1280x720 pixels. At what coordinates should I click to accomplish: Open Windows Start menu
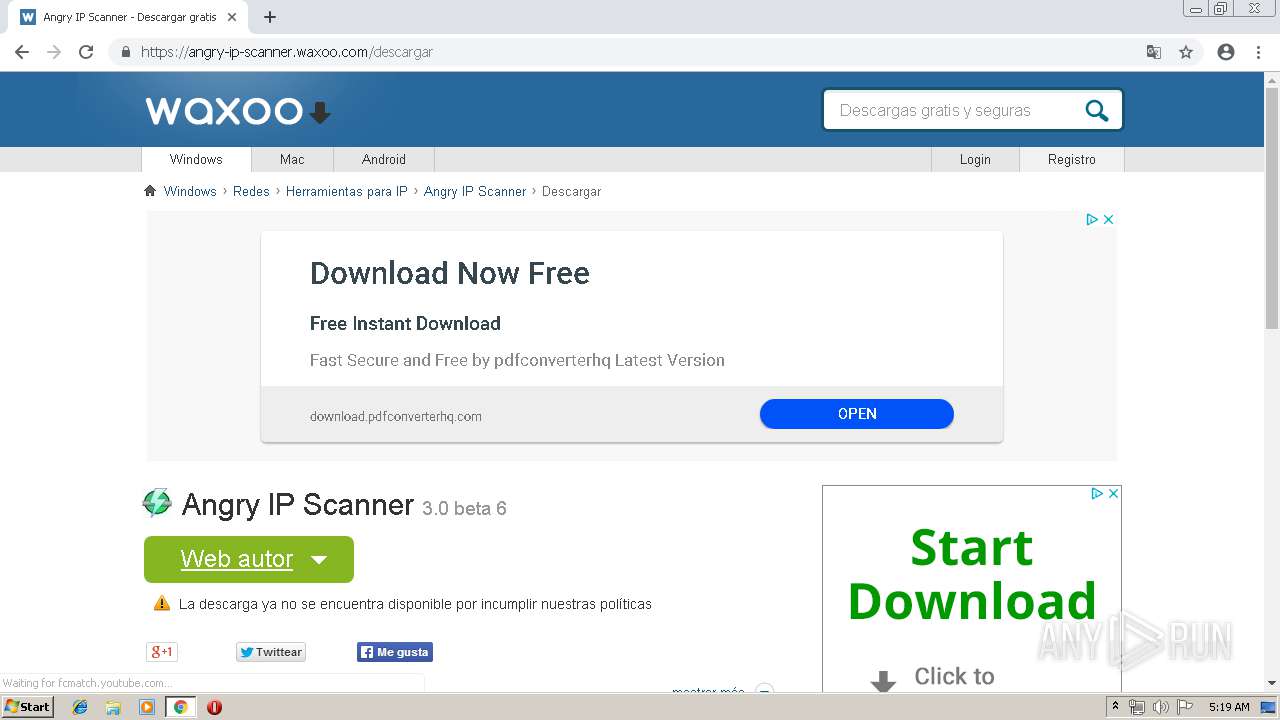click(27, 707)
